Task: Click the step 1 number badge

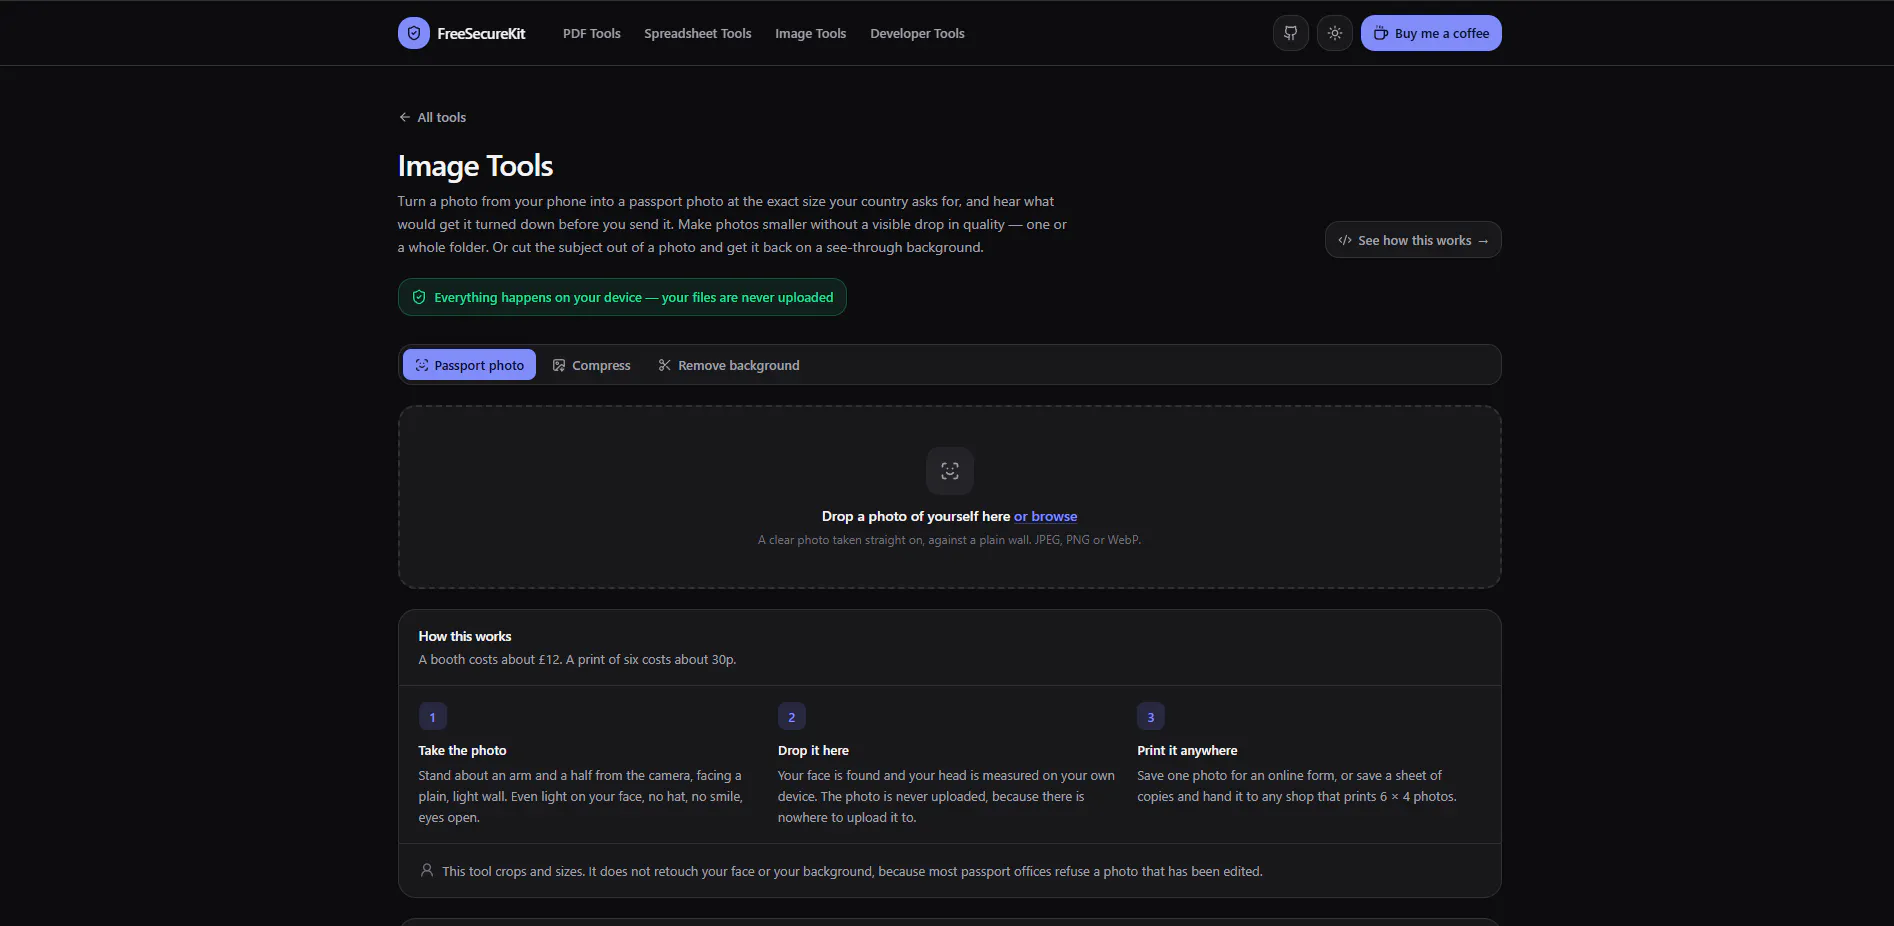Action: tap(433, 717)
